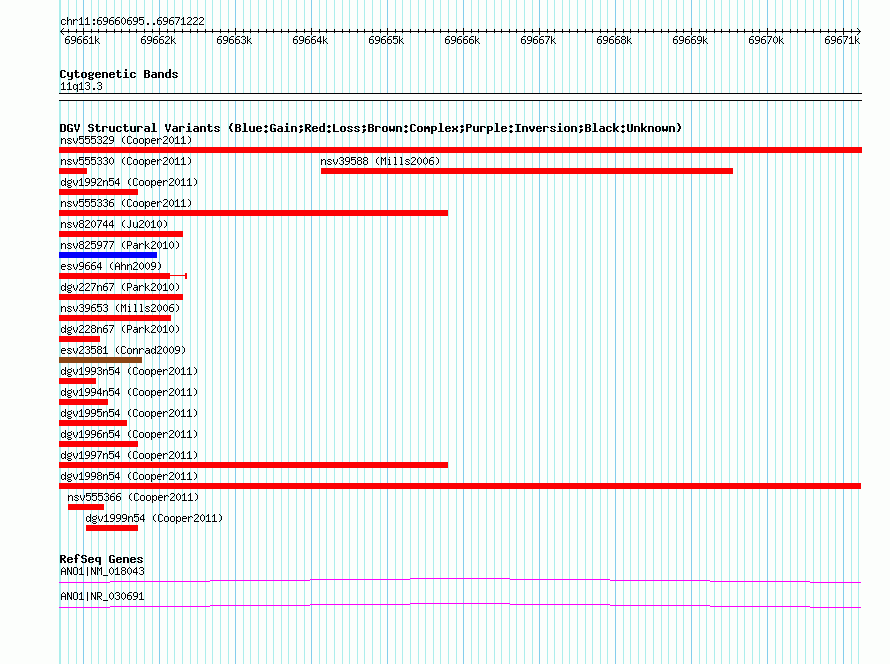Click nsv555336 (Cooper2011) variant label
The height and width of the screenshot is (664, 890).
tap(126, 203)
